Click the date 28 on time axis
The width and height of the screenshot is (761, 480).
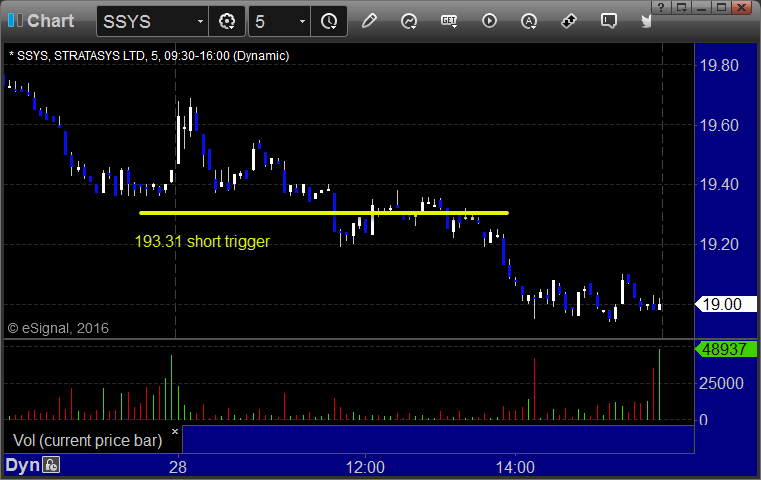point(178,467)
